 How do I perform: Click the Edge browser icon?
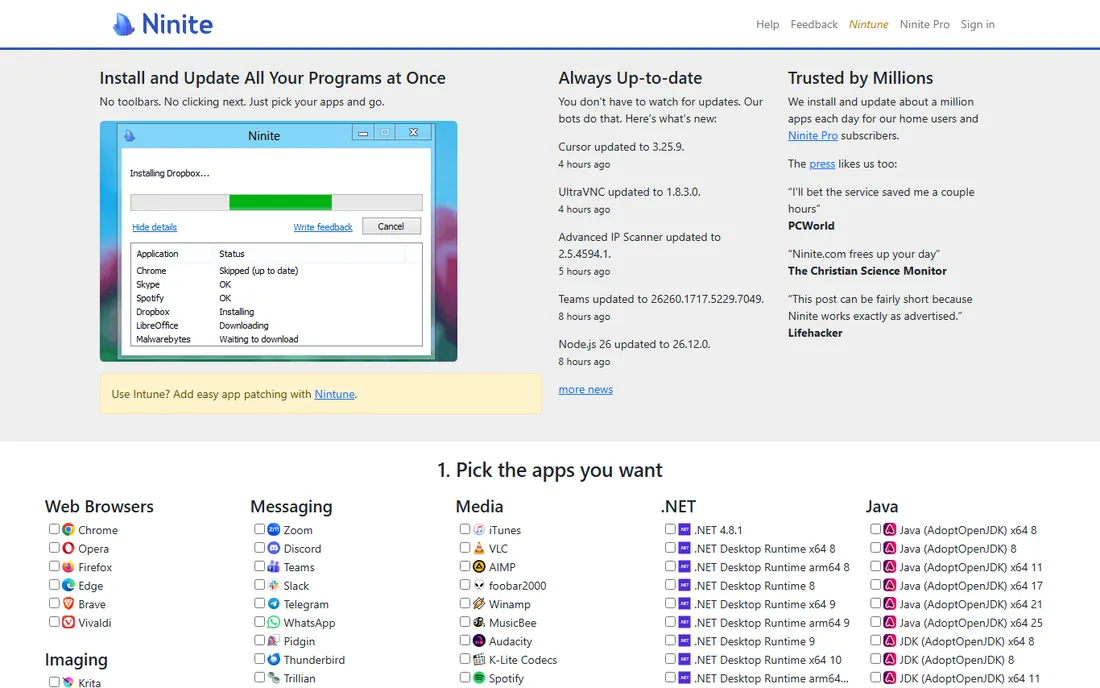click(x=68, y=585)
